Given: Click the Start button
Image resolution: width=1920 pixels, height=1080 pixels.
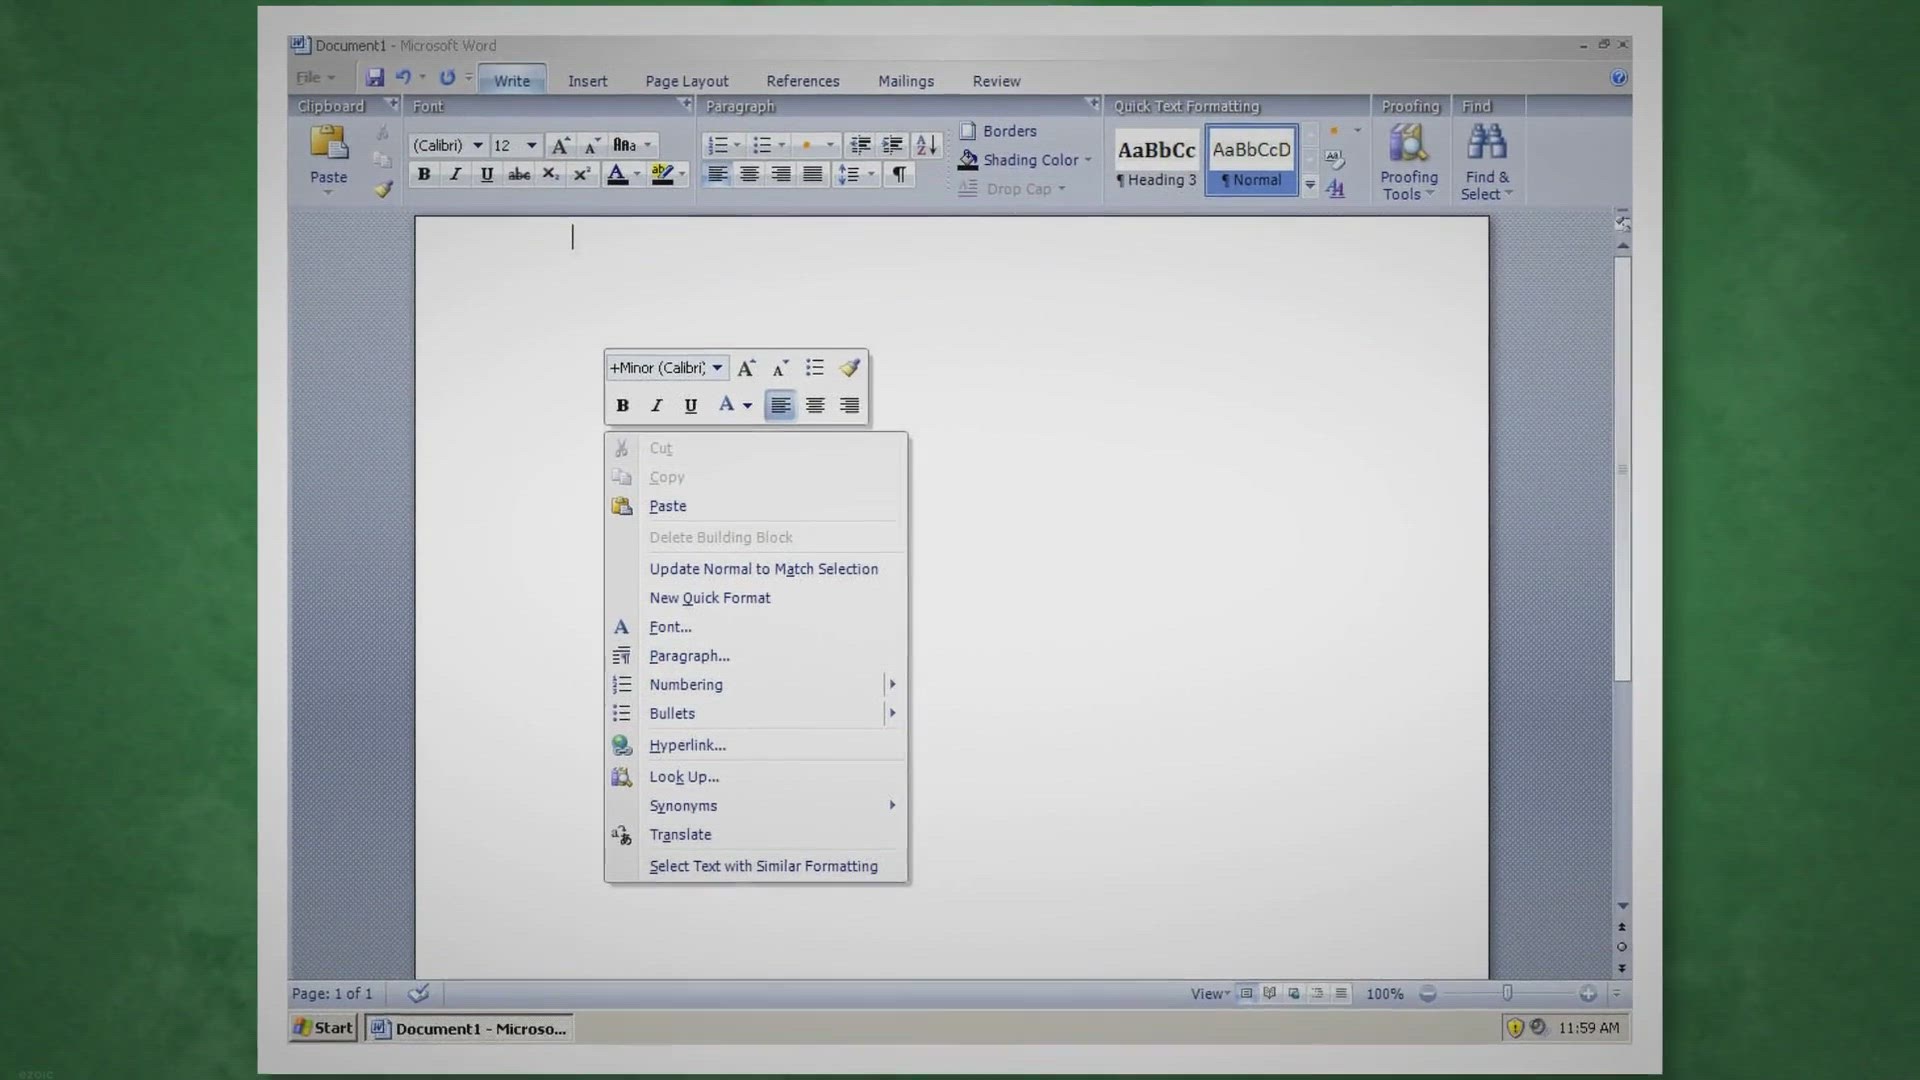Looking at the screenshot, I should pyautogui.click(x=323, y=1028).
